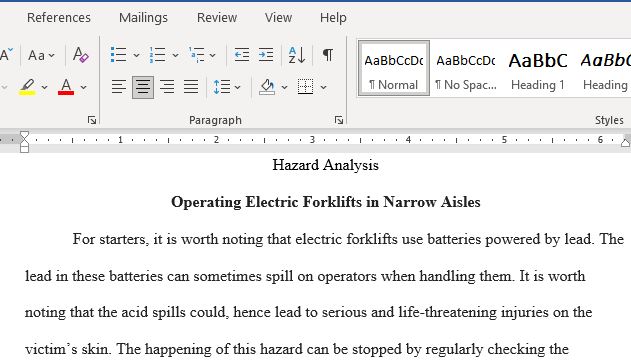Open the numbering library dropdown arrow
The height and width of the screenshot is (363, 631).
pos(175,55)
